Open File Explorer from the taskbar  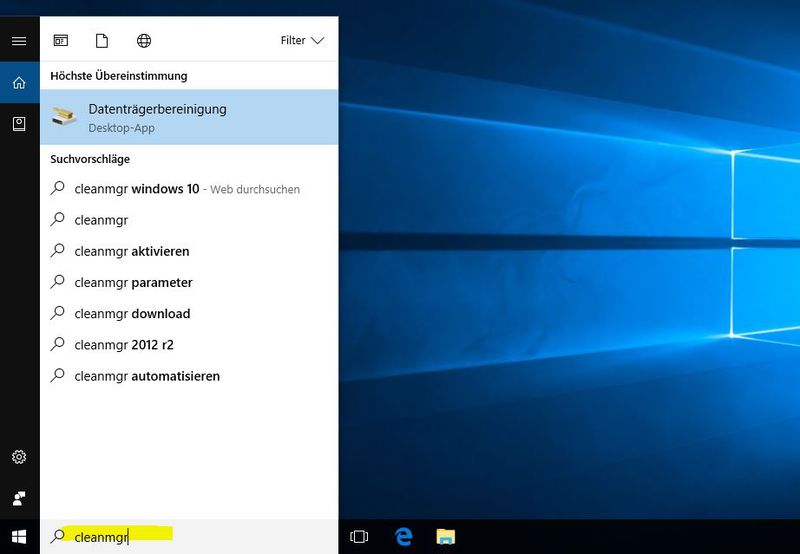coord(445,537)
